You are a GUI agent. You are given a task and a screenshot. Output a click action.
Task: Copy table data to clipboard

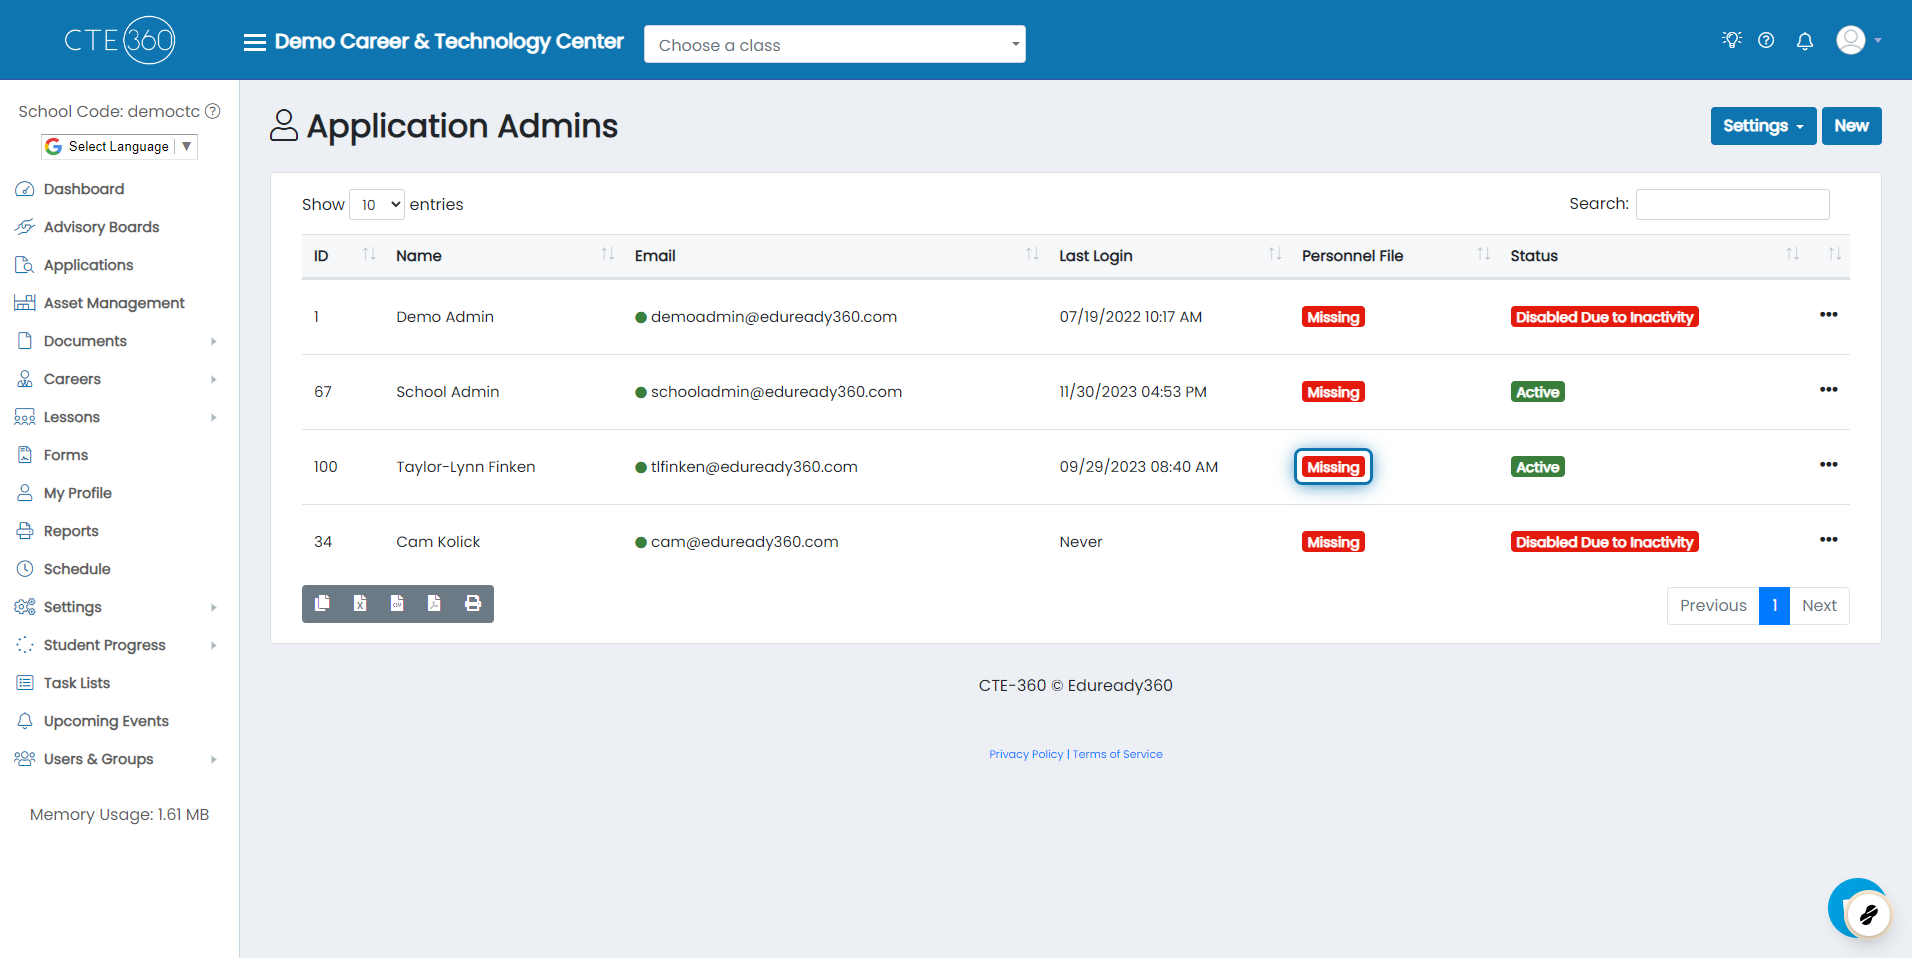(x=322, y=604)
